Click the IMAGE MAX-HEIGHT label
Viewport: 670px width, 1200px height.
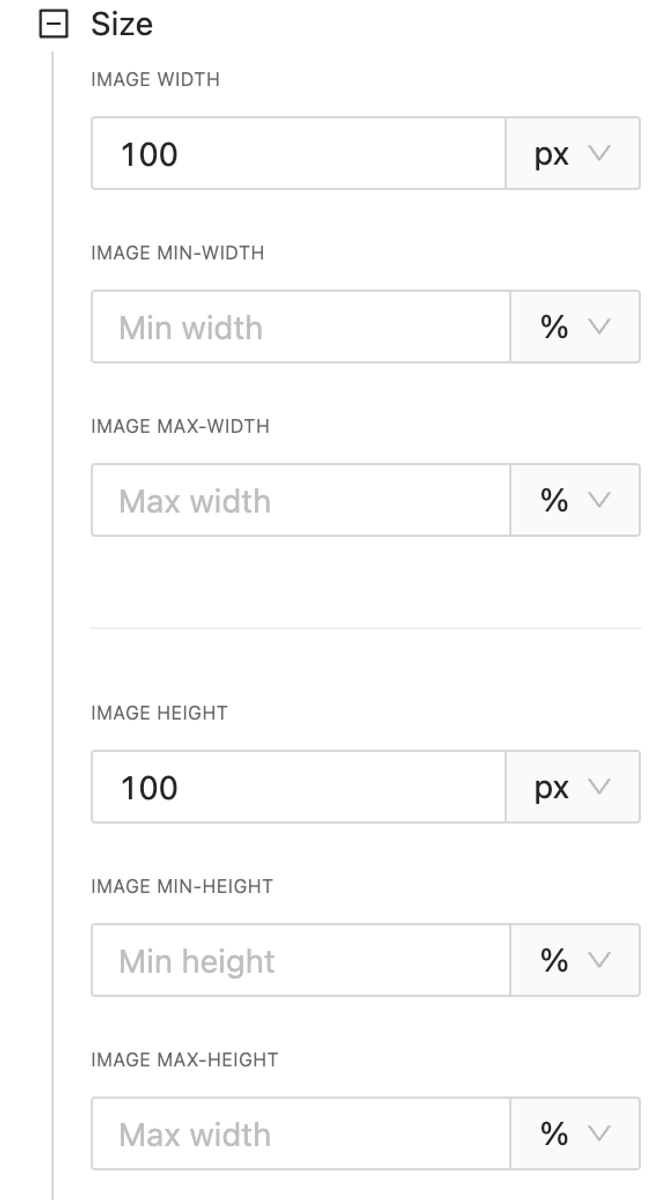184,1060
